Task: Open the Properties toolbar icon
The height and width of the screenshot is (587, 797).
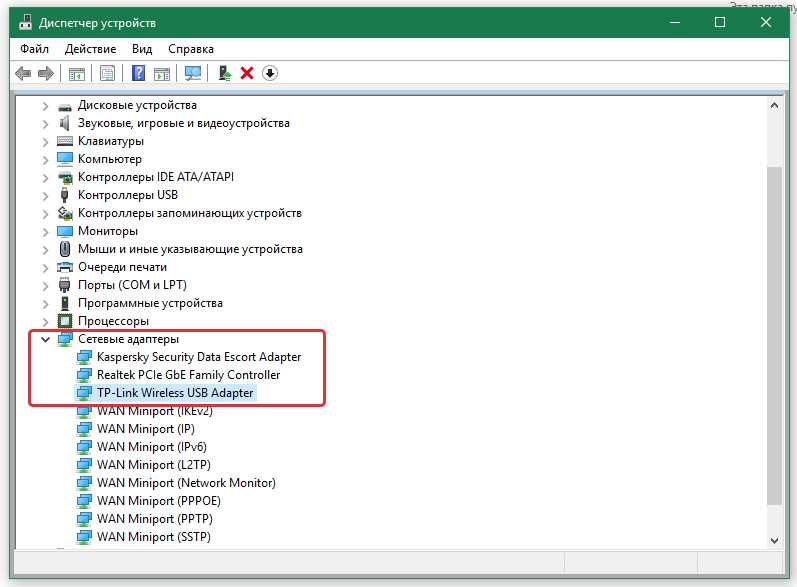Action: (107, 74)
